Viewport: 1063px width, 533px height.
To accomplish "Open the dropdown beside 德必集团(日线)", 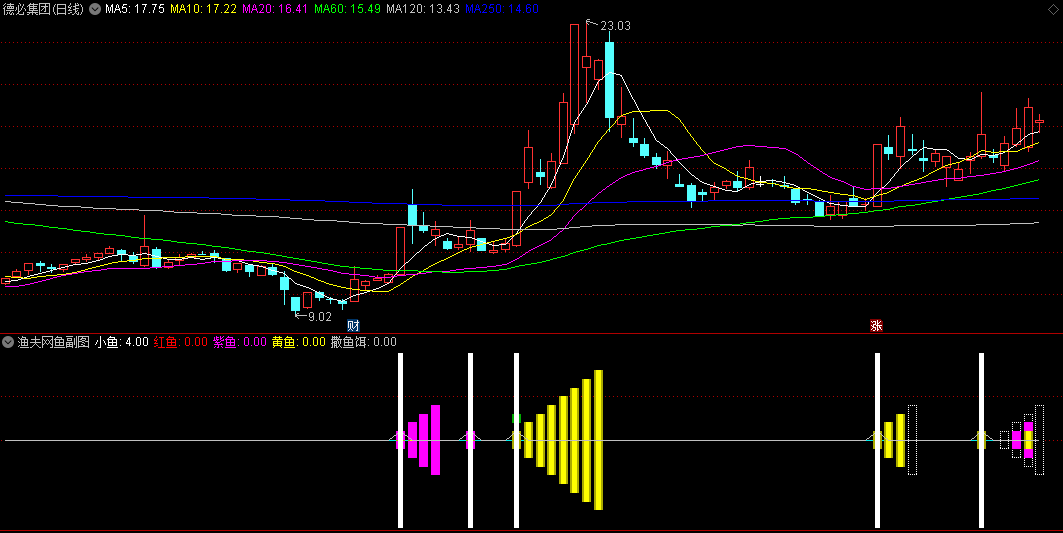I will [95, 9].
